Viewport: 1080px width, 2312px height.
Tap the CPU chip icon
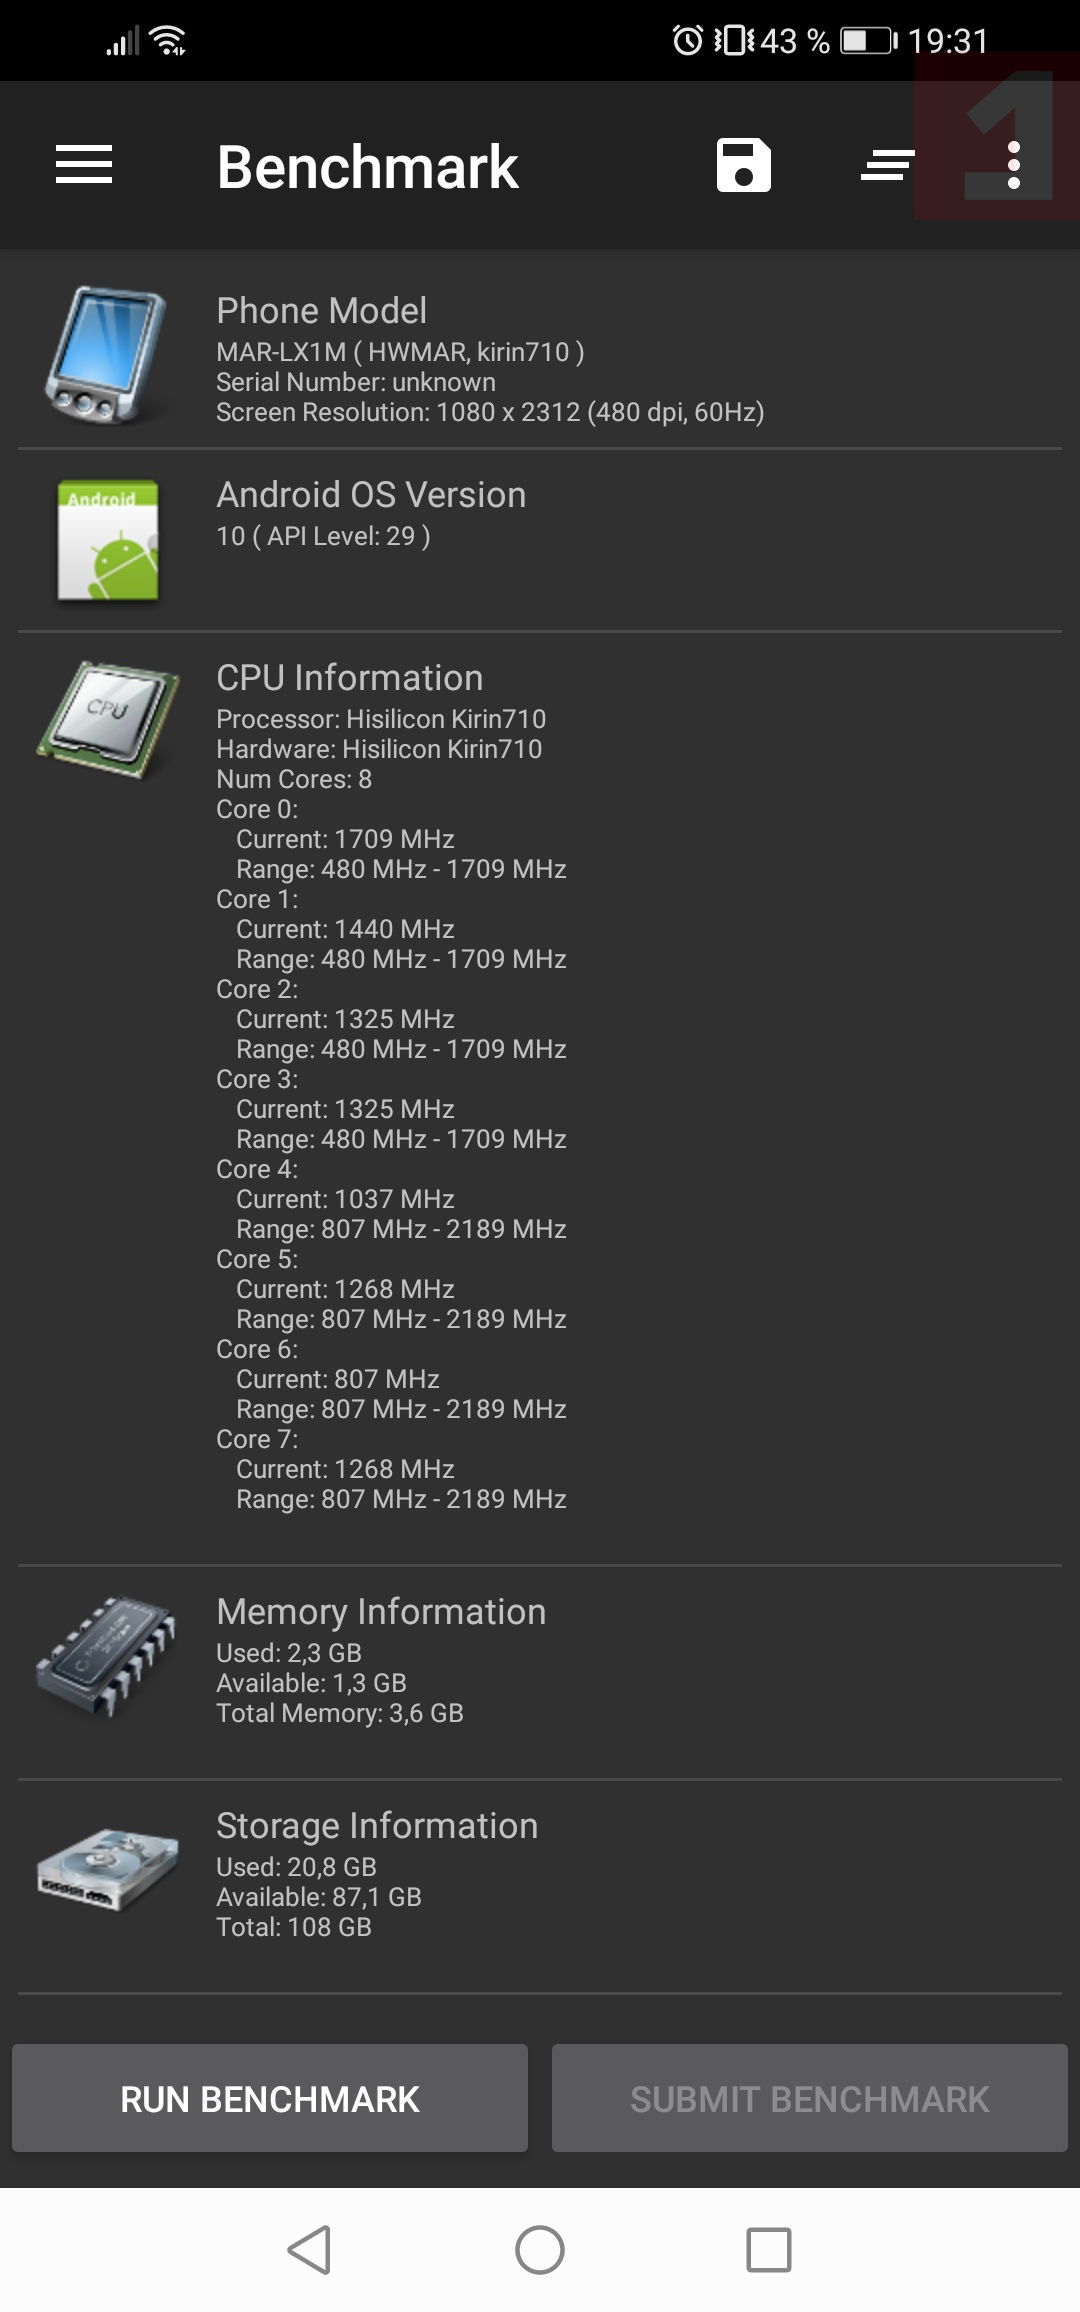pos(108,718)
